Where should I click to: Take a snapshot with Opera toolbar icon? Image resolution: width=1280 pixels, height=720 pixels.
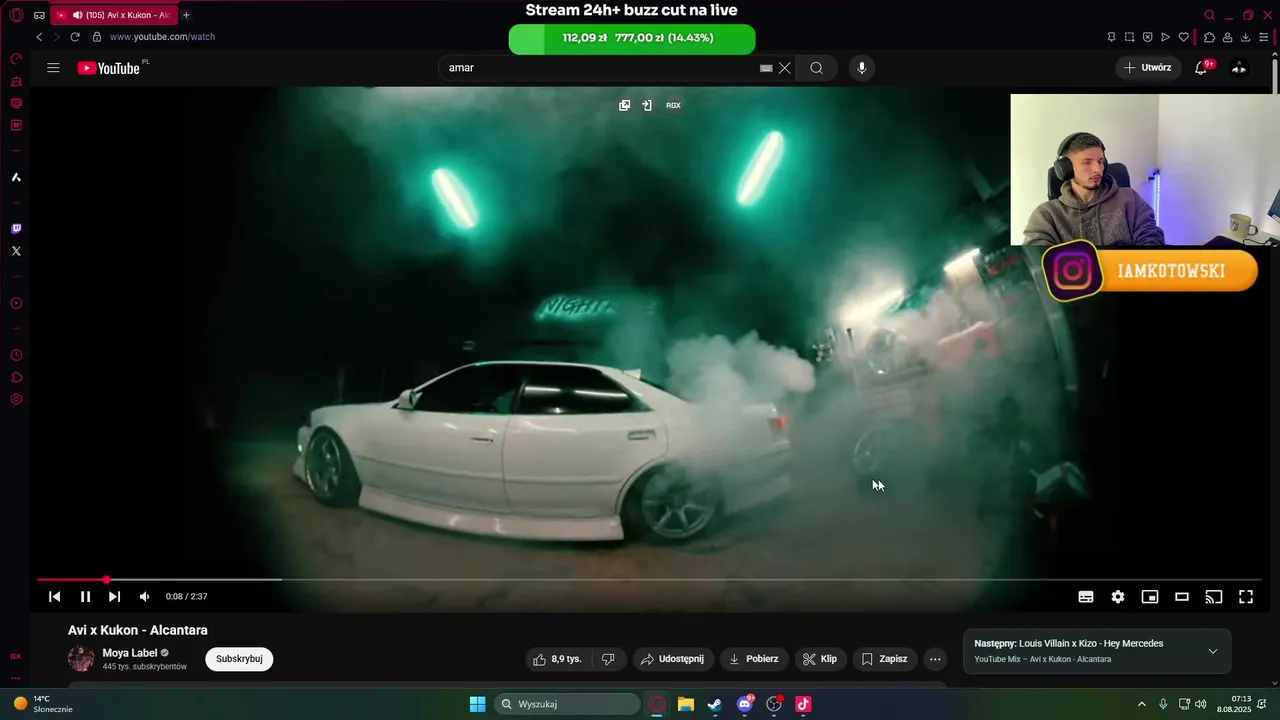pyautogui.click(x=1129, y=37)
